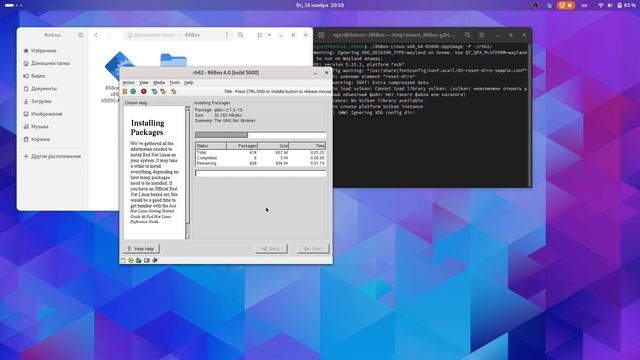Viewport: 640px width, 360px height.
Task: Click the Size column header in packages table
Action: [273, 146]
